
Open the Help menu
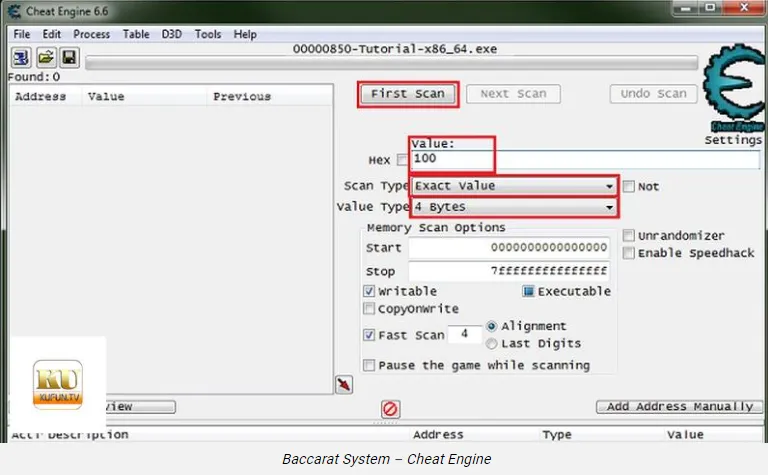tap(245, 34)
